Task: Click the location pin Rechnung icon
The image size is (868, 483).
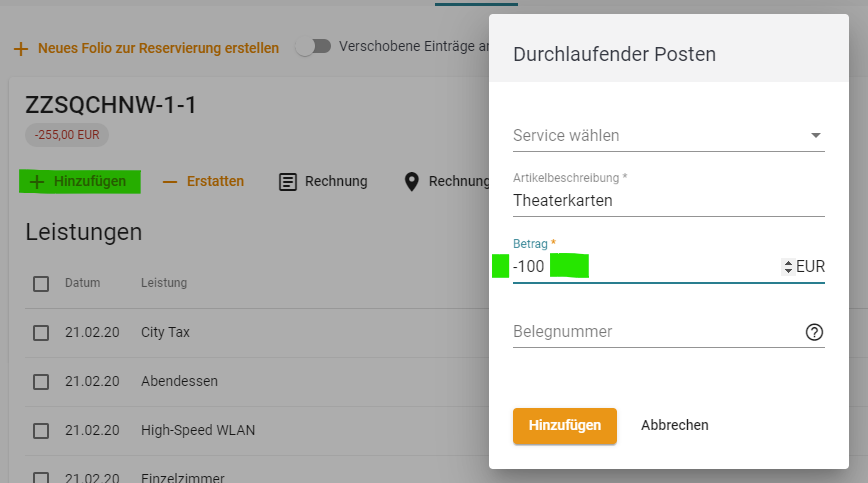Action: pos(411,181)
